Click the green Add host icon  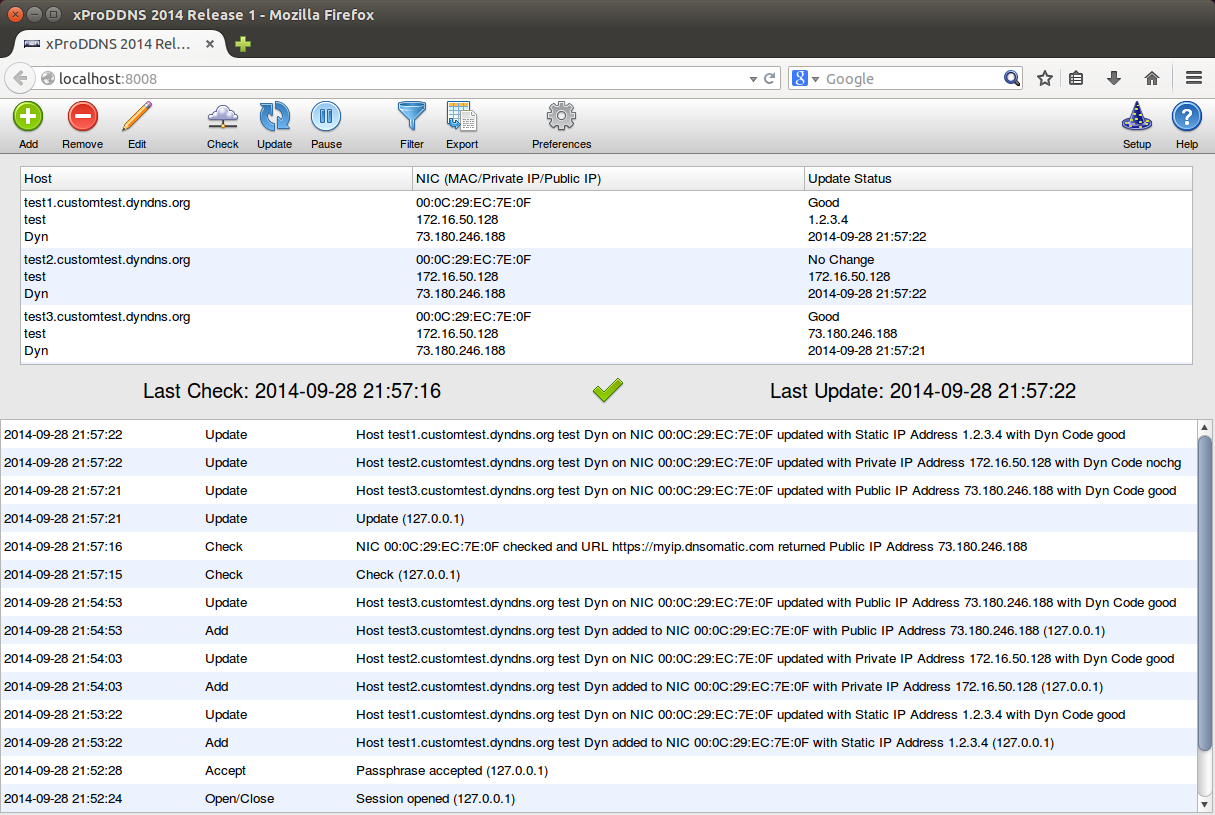pyautogui.click(x=28, y=117)
